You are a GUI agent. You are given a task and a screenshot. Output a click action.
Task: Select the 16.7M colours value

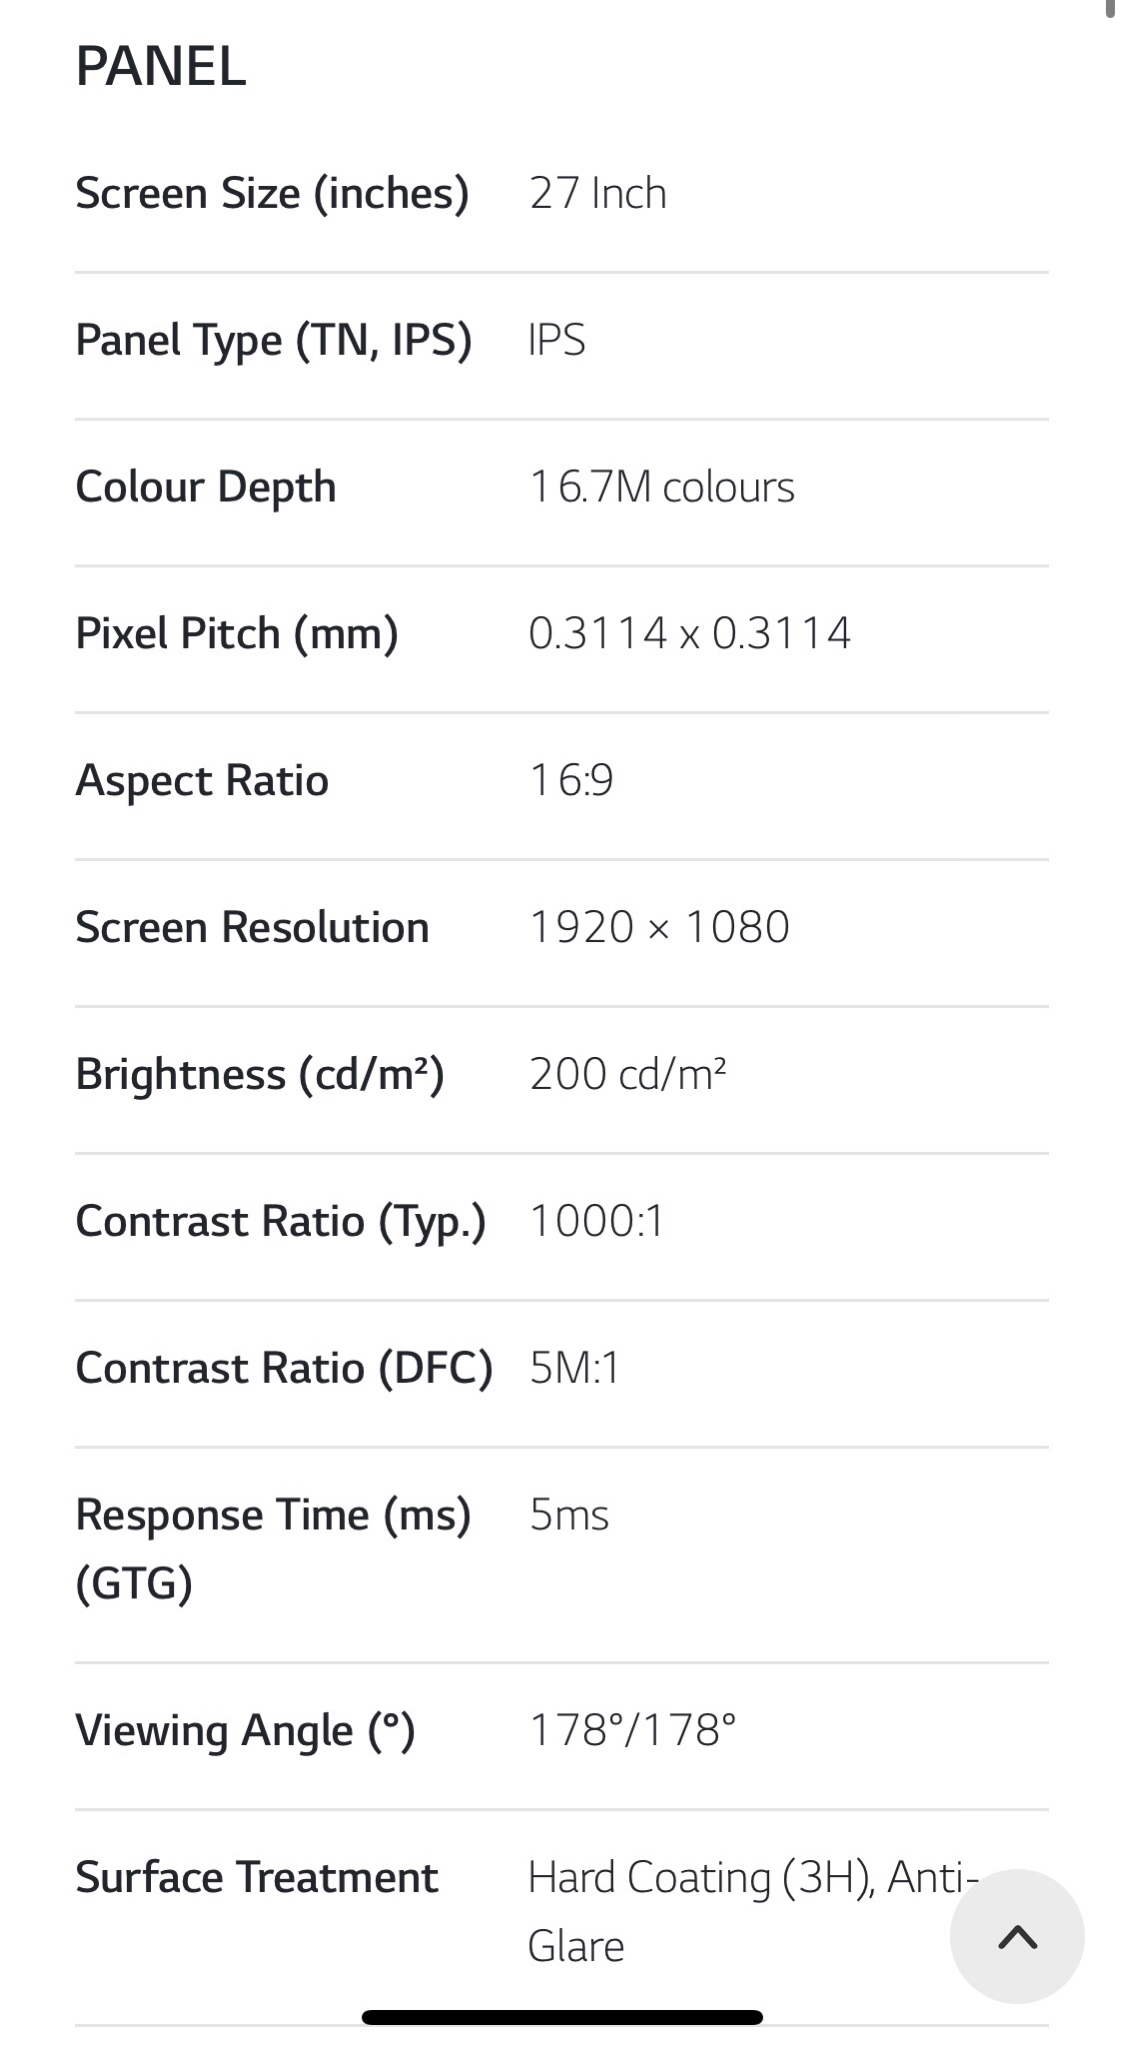point(662,487)
